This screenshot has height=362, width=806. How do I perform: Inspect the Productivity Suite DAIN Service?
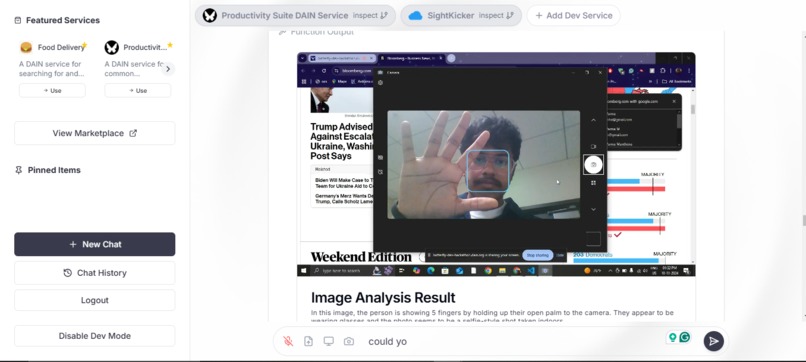pyautogui.click(x=370, y=15)
